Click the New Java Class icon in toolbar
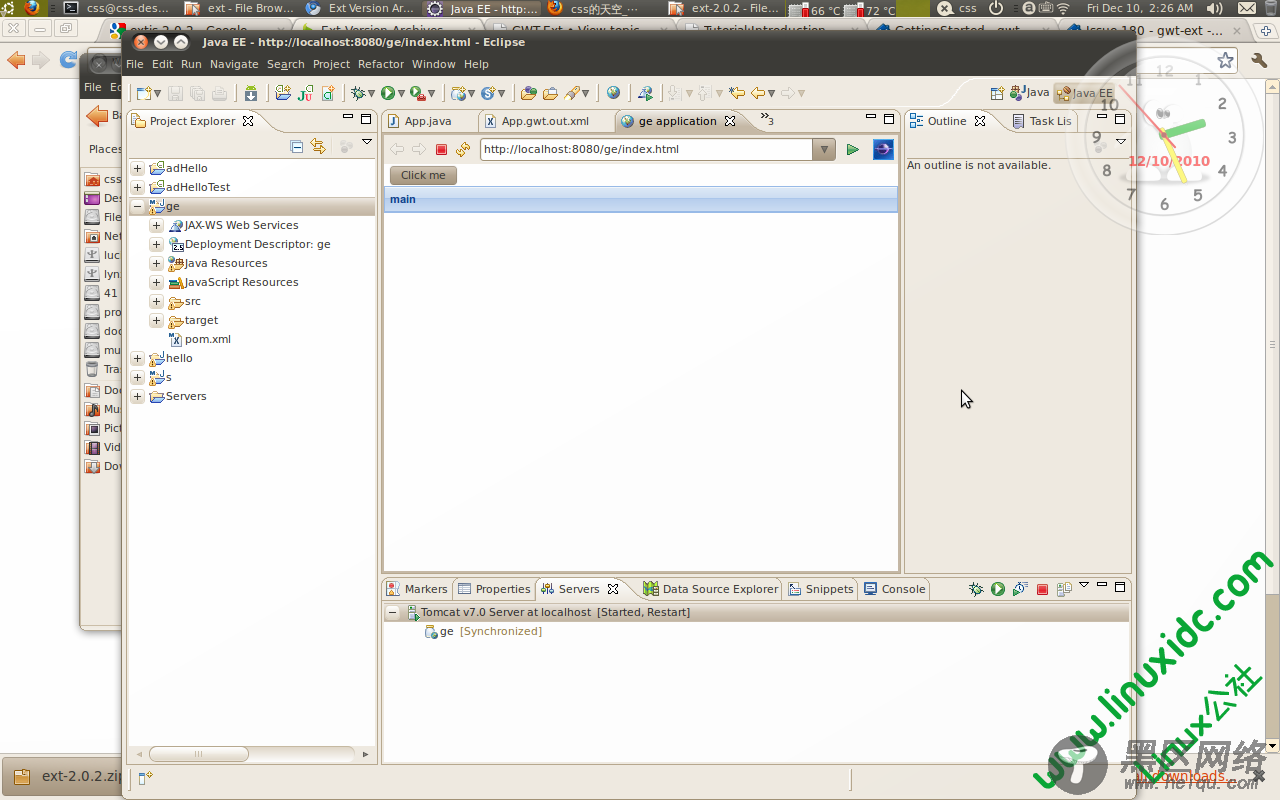The image size is (1280, 800). [328, 93]
